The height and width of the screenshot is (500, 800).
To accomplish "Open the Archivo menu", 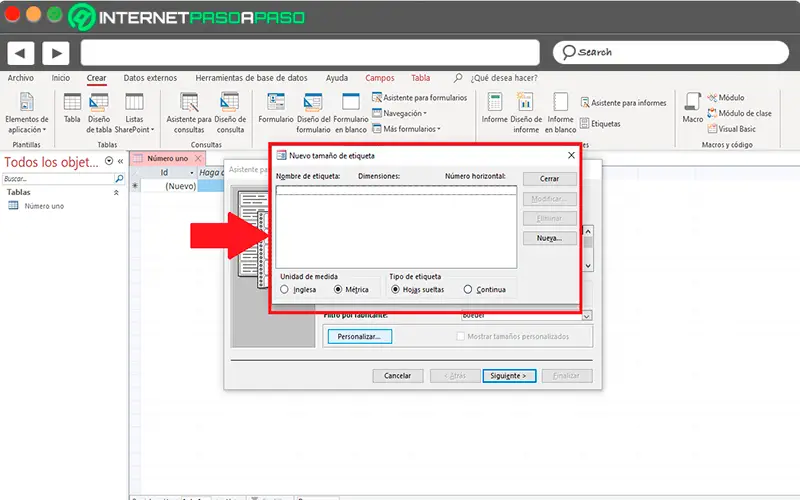I will pos(20,78).
